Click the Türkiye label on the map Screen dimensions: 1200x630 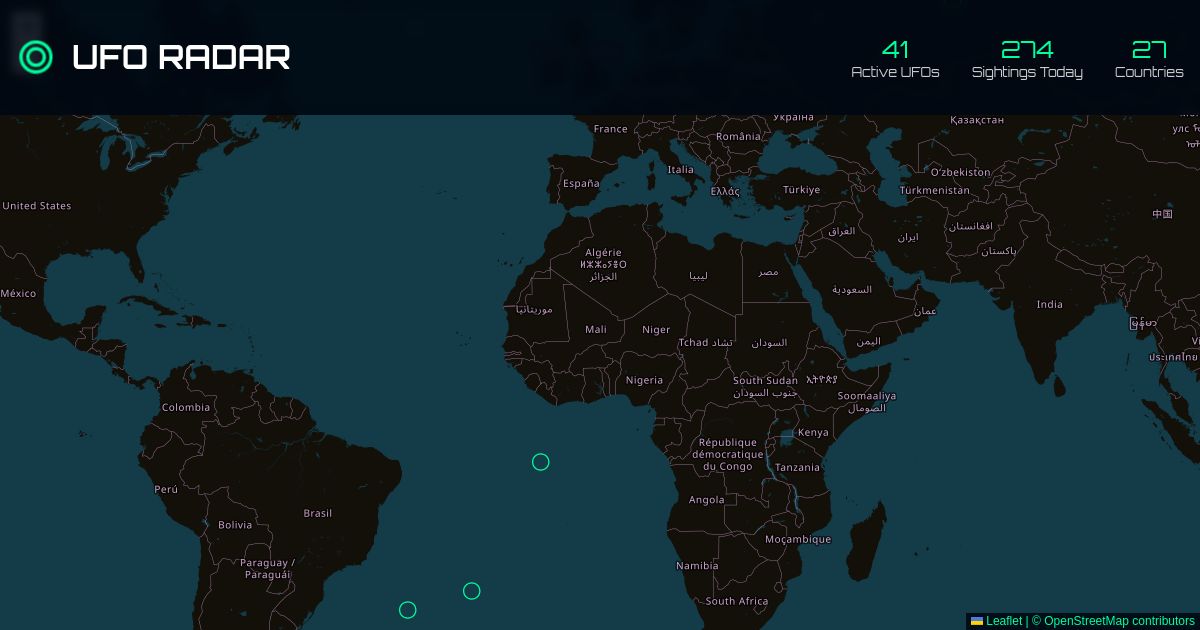click(x=801, y=189)
